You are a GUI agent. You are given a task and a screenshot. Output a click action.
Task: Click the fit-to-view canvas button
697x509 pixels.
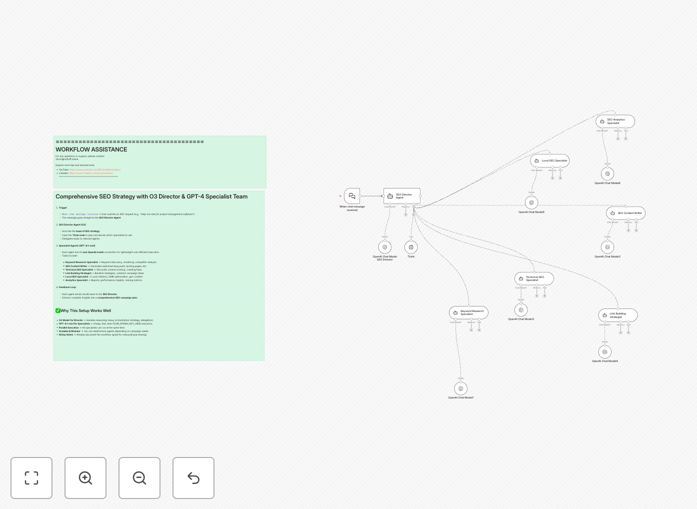point(32,478)
